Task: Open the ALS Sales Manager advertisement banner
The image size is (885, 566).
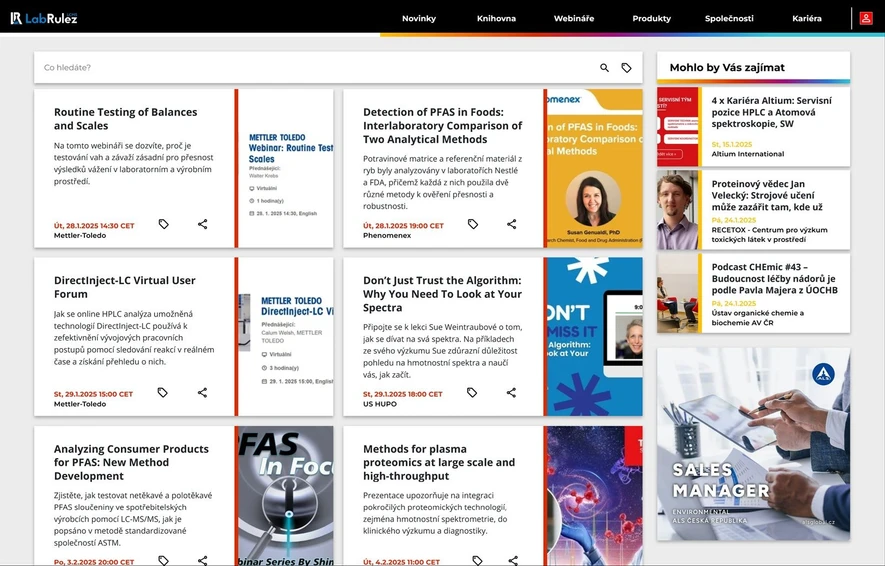Action: pyautogui.click(x=753, y=444)
